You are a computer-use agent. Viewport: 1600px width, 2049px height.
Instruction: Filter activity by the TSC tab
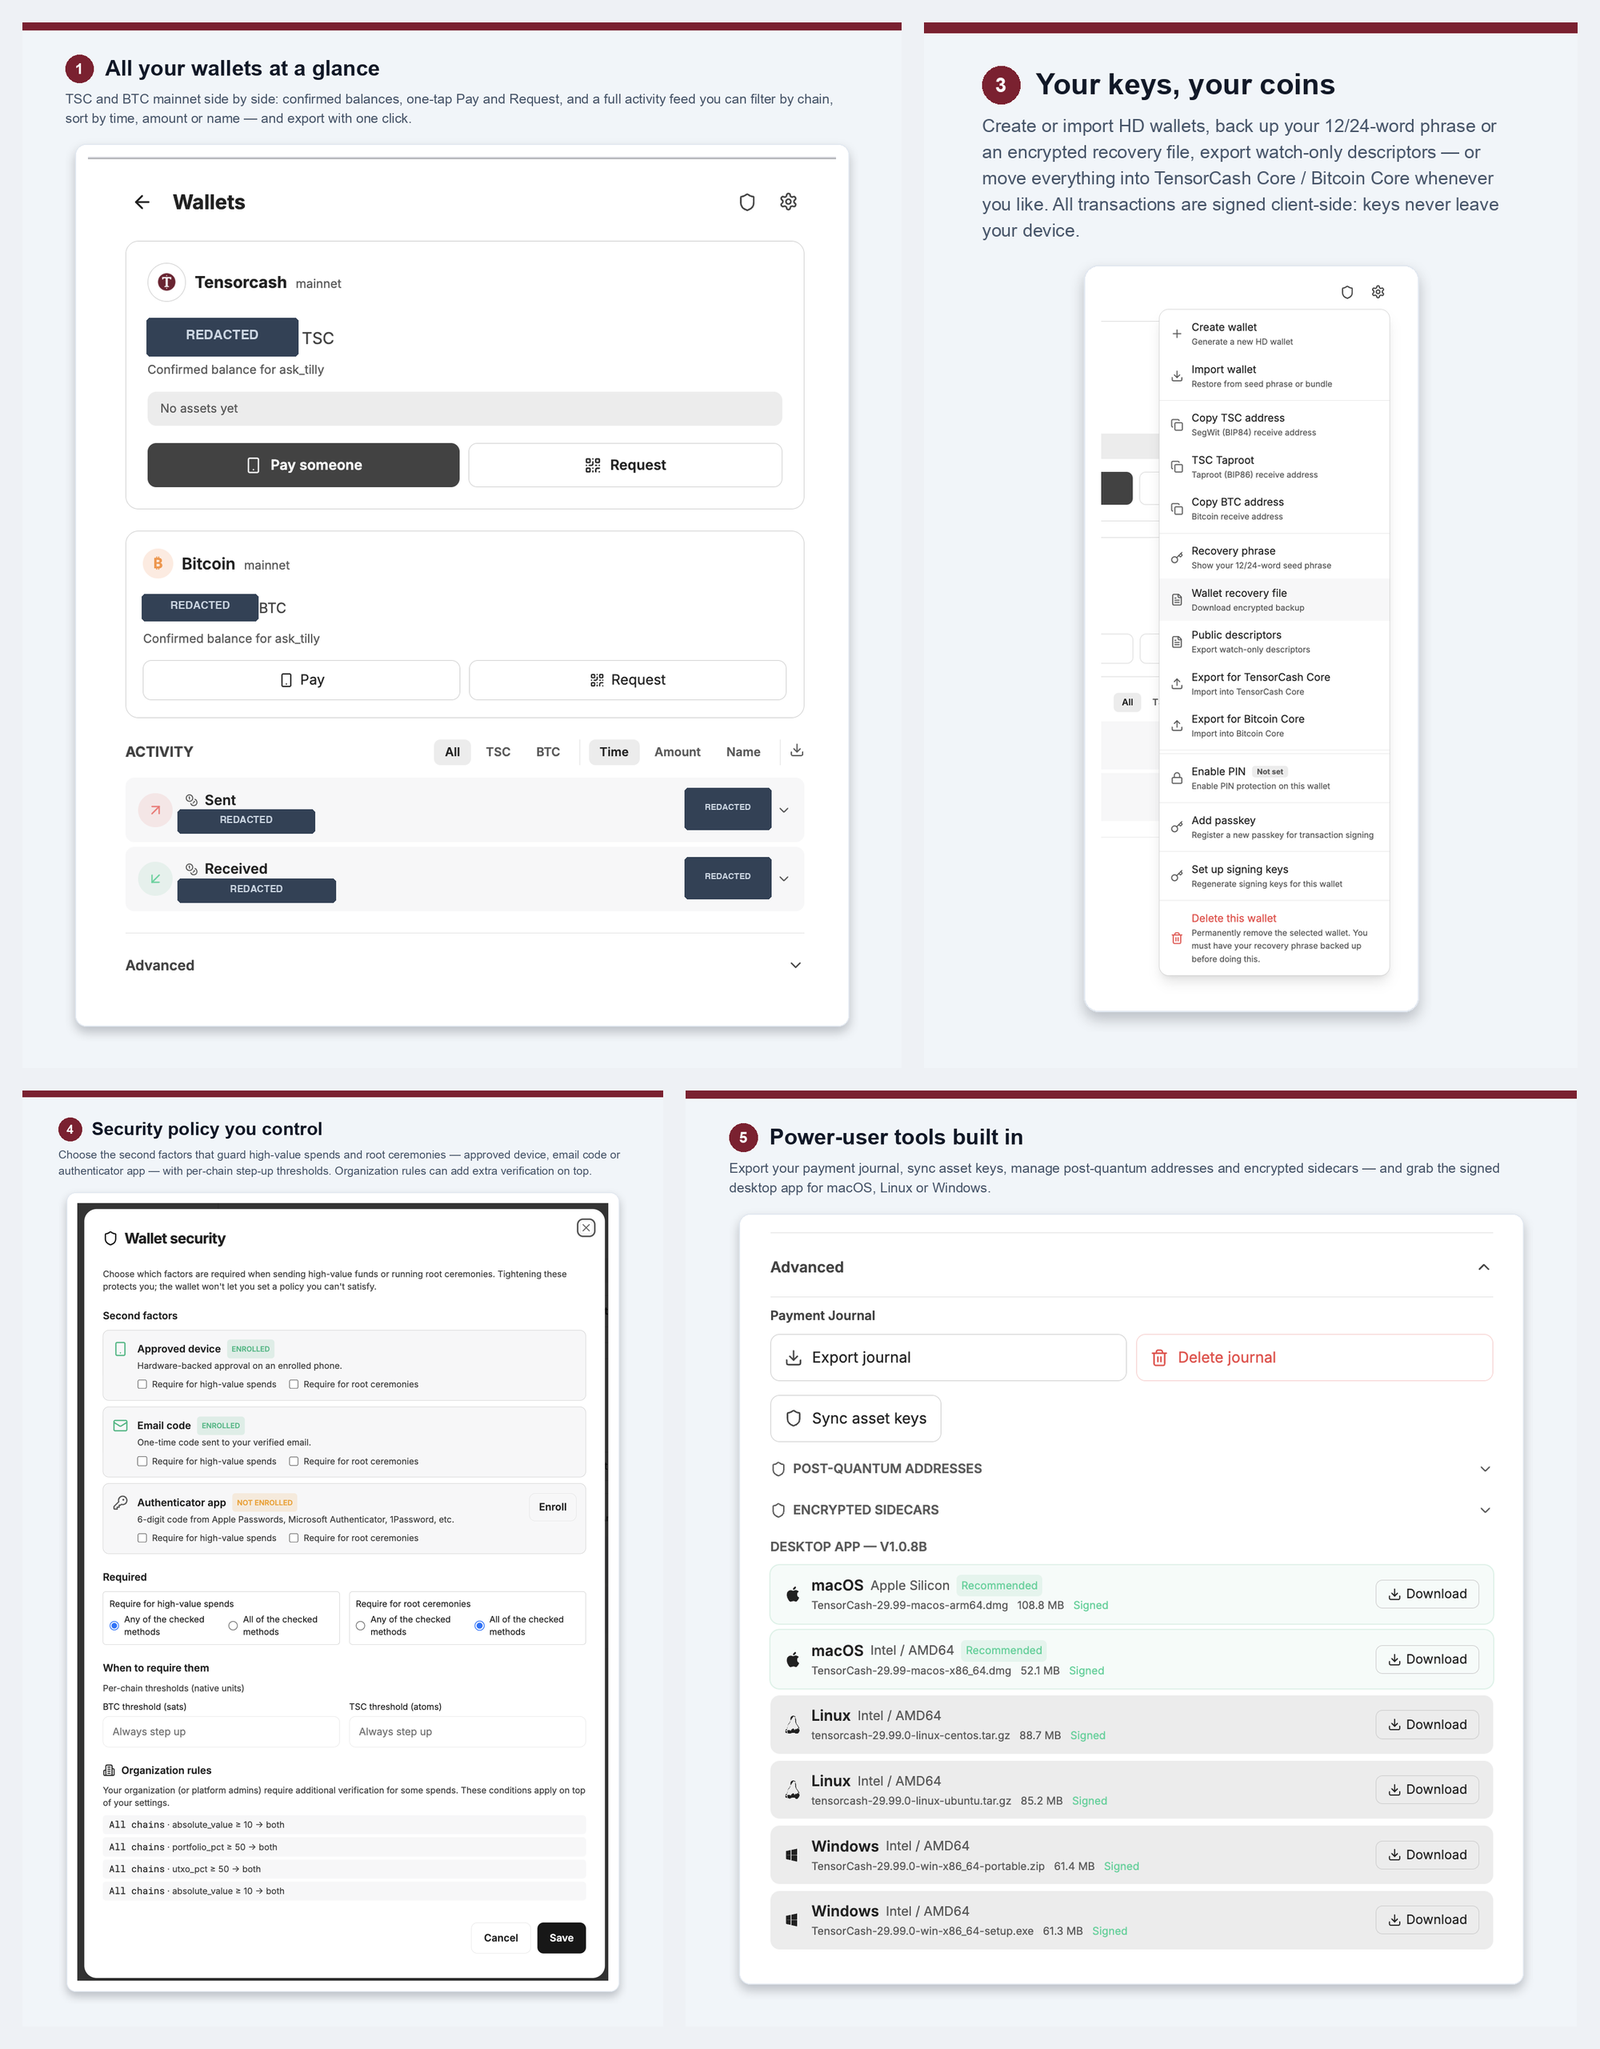coord(498,752)
